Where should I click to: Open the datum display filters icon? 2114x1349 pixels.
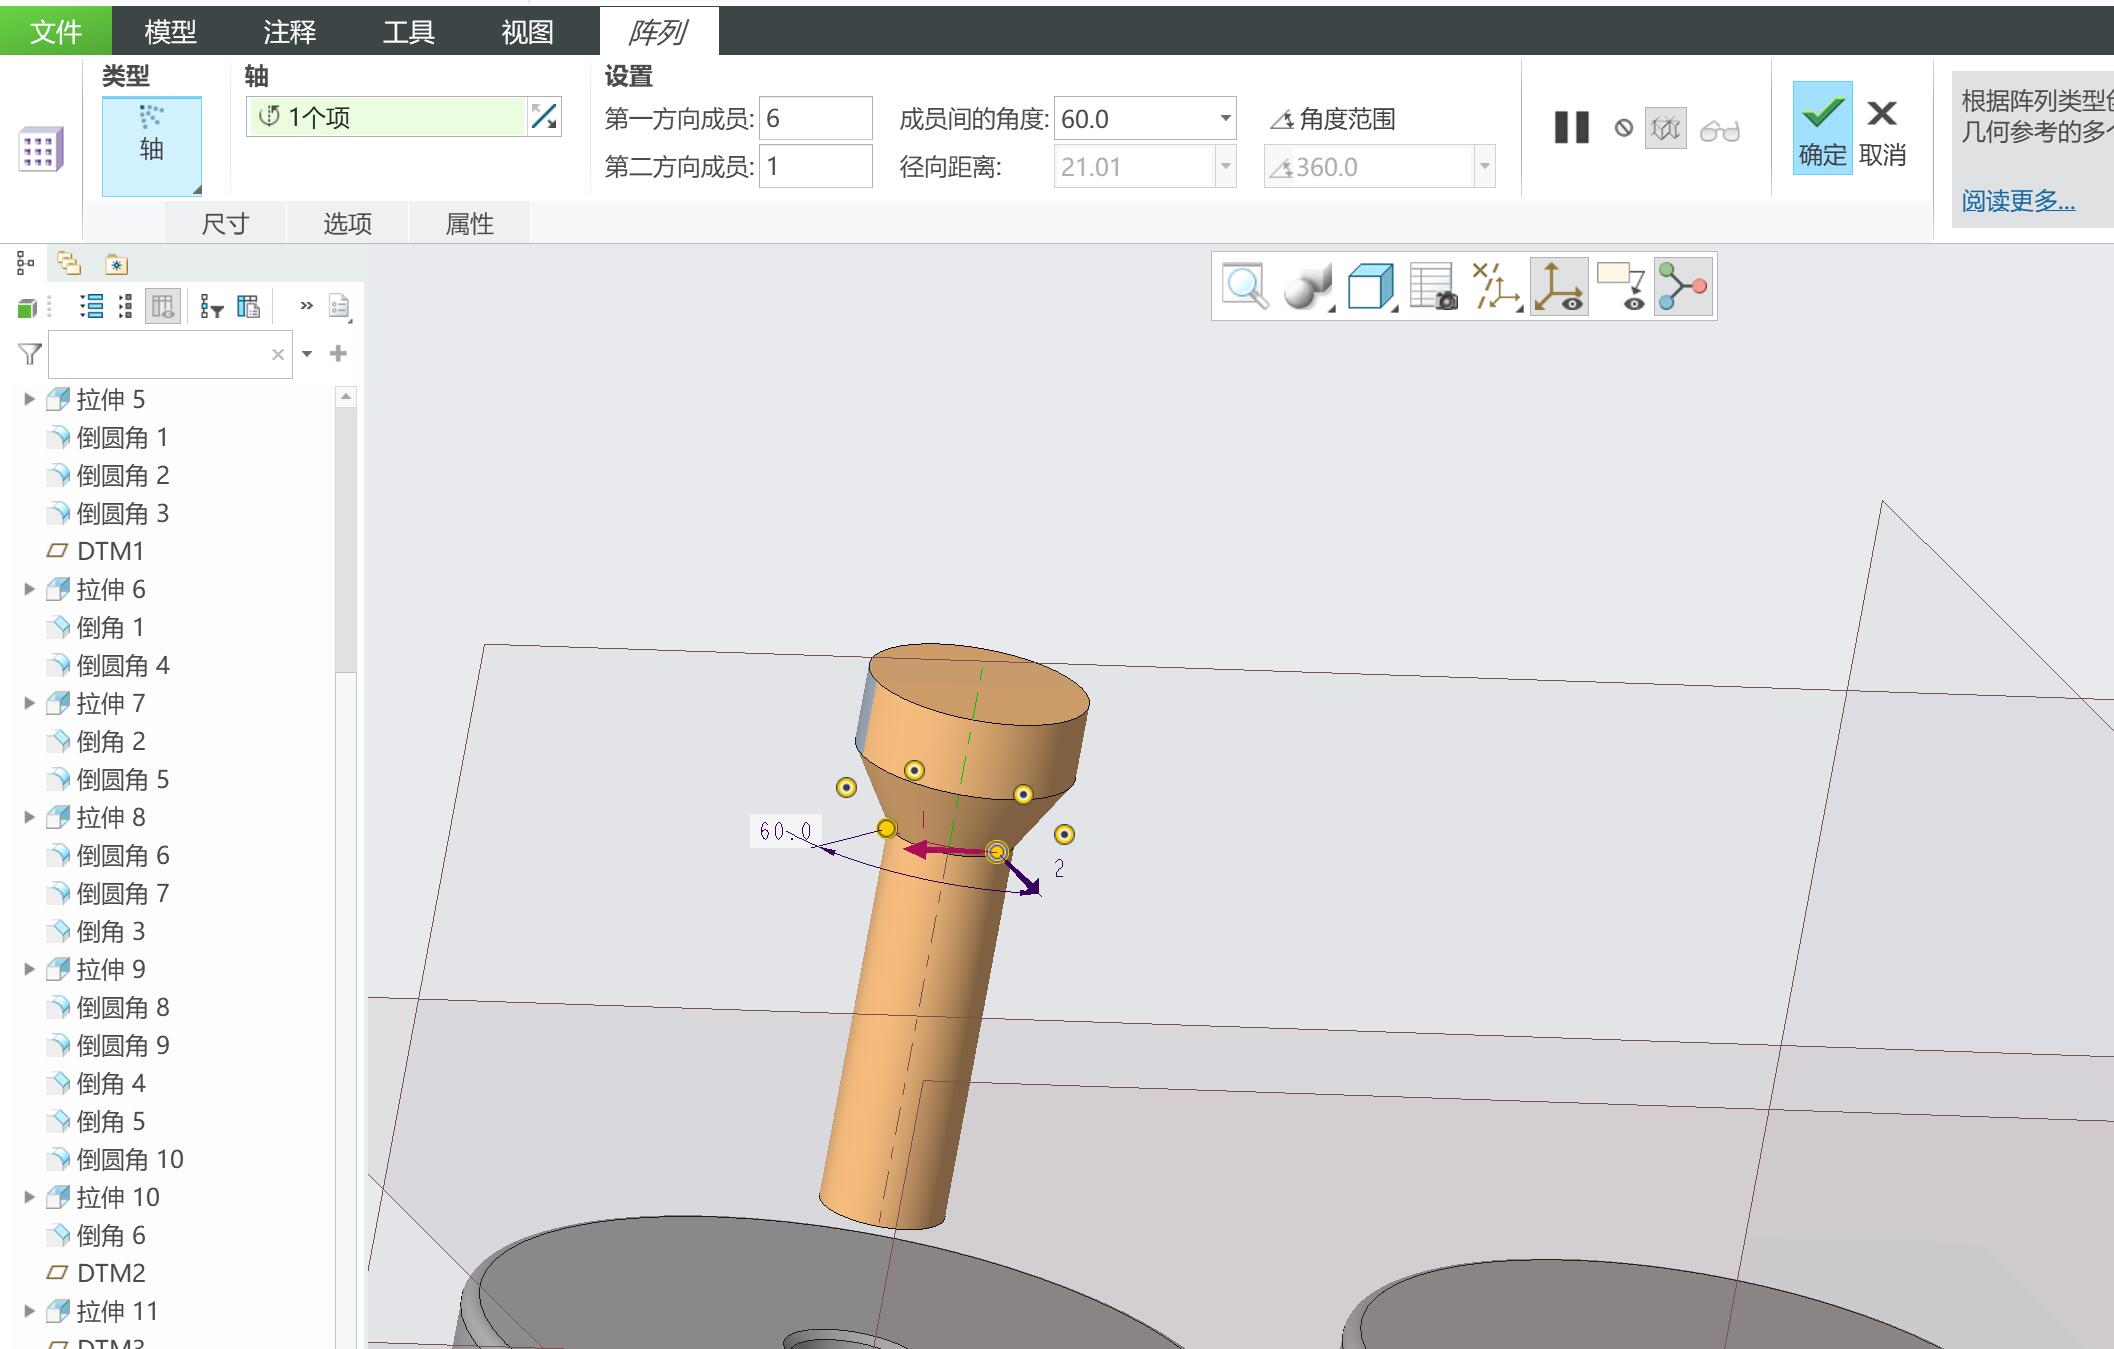[x=1497, y=287]
